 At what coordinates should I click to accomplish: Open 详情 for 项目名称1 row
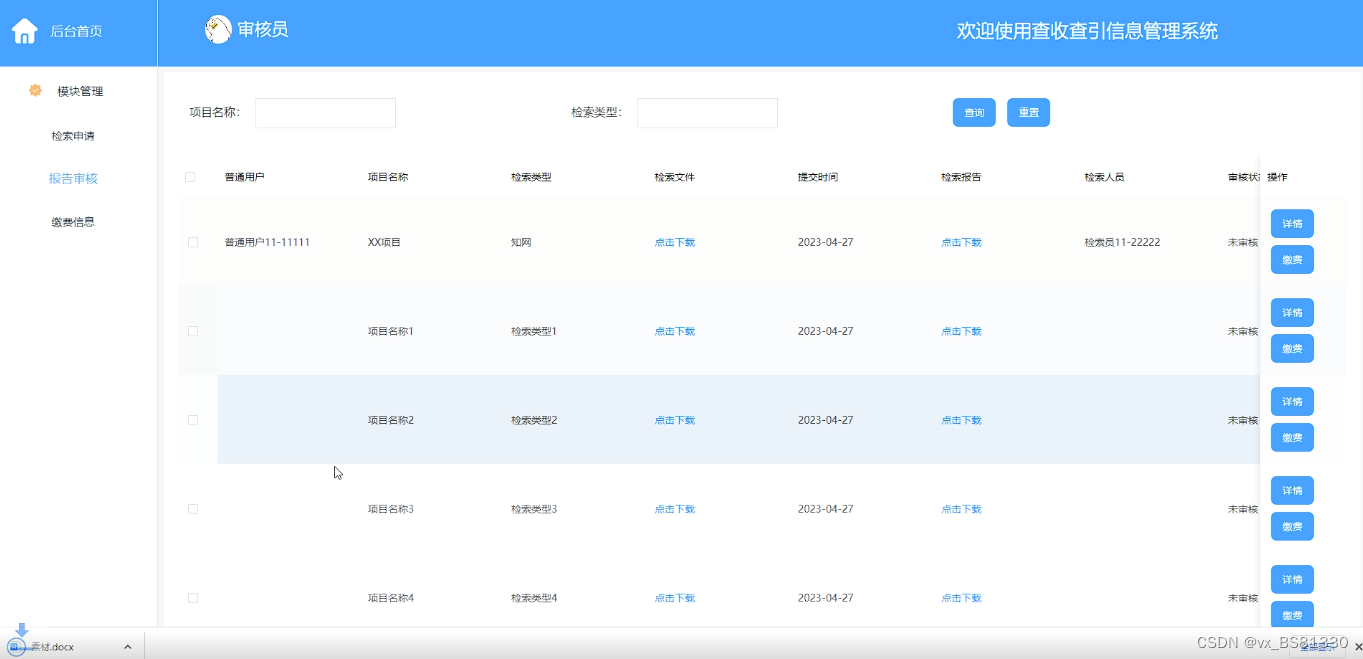pyautogui.click(x=1292, y=313)
